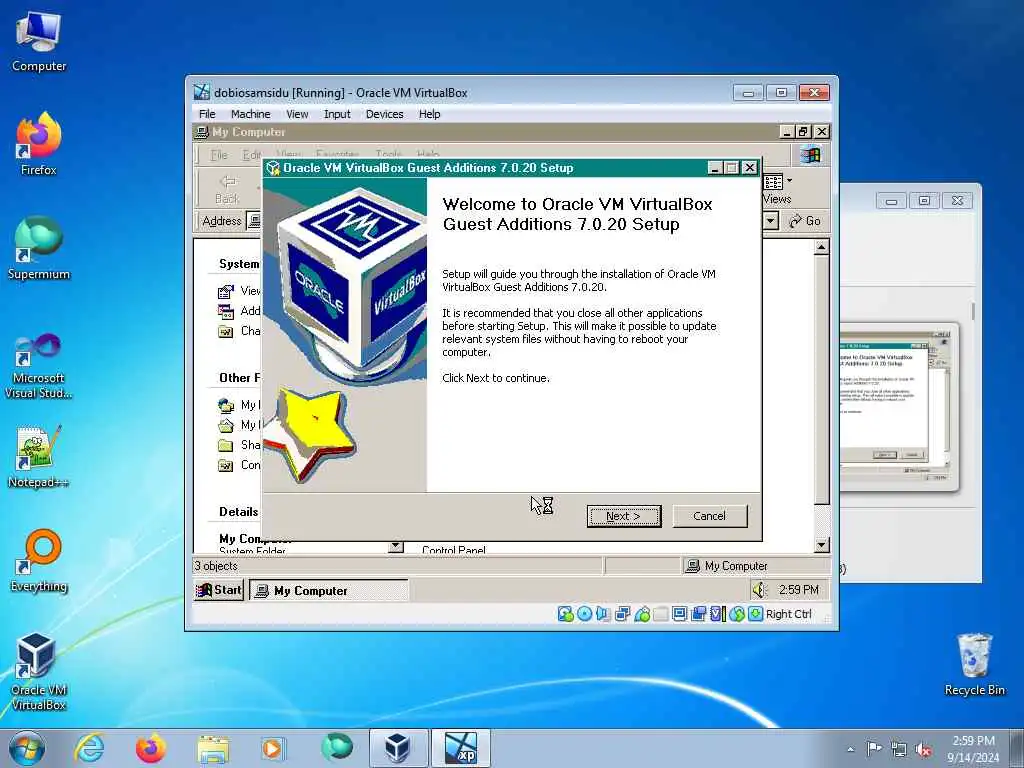1024x768 pixels.
Task: Click Cancel in Guest Additions Setup
Action: pyautogui.click(x=709, y=516)
